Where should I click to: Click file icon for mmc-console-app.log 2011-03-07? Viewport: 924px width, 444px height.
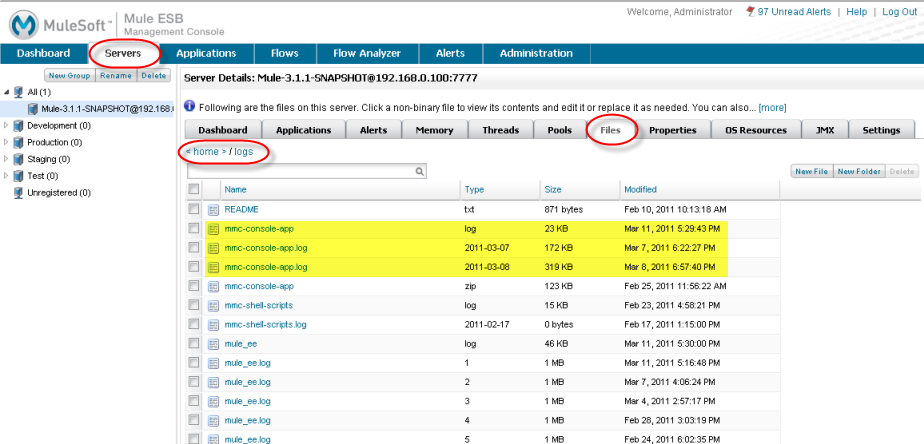213,248
